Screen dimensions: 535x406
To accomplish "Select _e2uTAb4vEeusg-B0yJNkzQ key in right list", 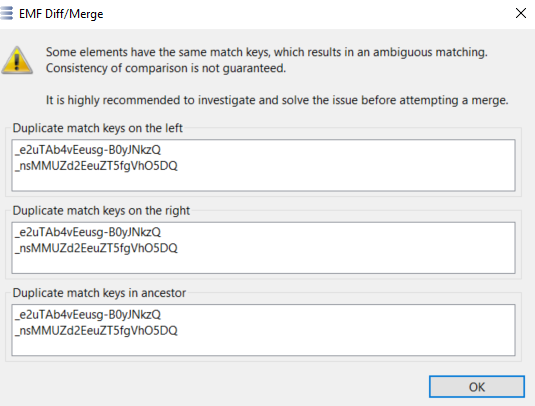I will [x=88, y=232].
